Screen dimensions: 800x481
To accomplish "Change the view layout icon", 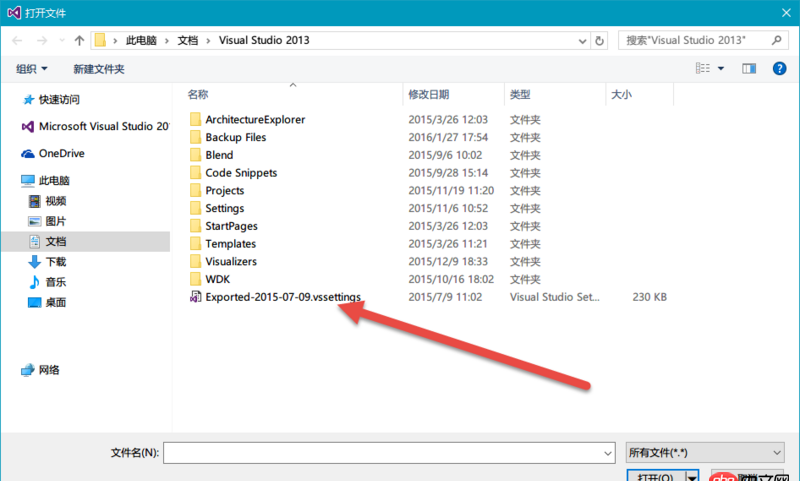I will (703, 68).
